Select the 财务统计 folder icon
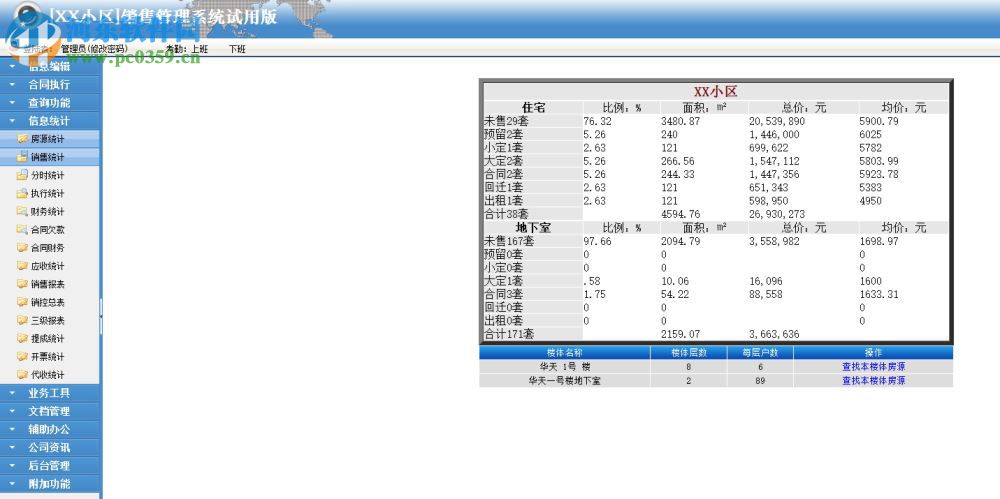1000x499 pixels. click(x=22, y=211)
